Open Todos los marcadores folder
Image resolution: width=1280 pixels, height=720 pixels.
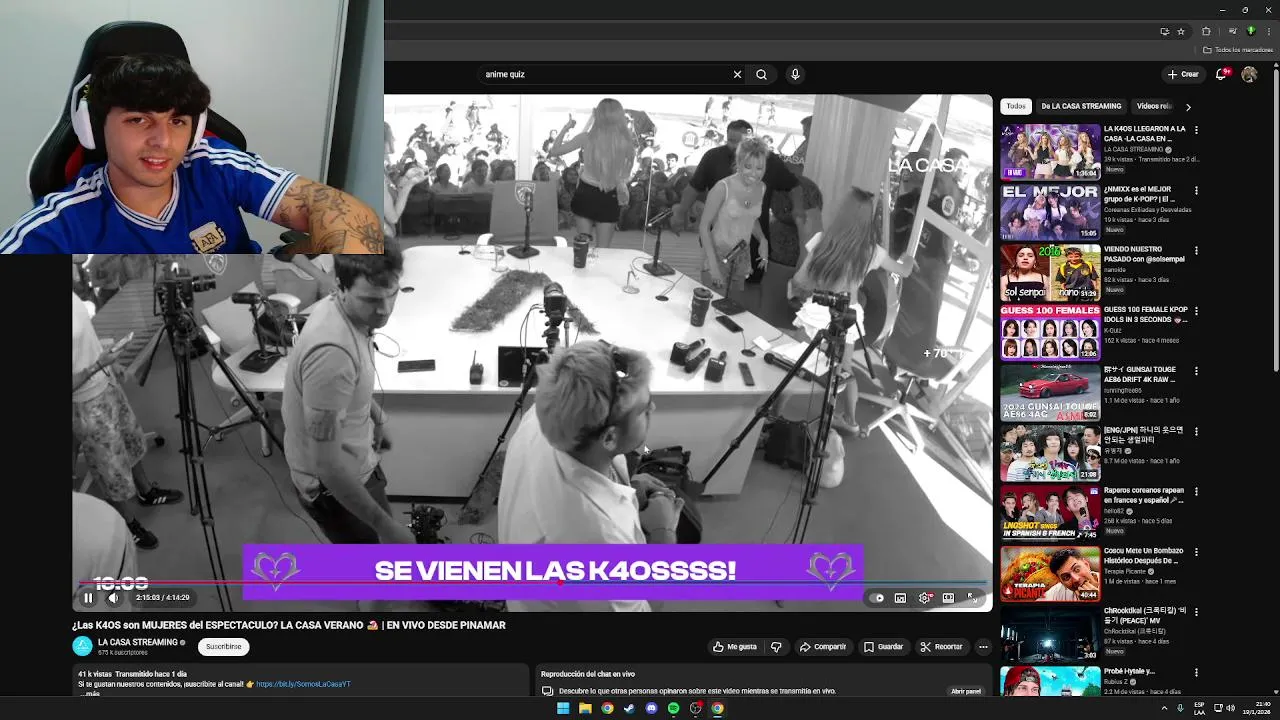[x=1237, y=50]
